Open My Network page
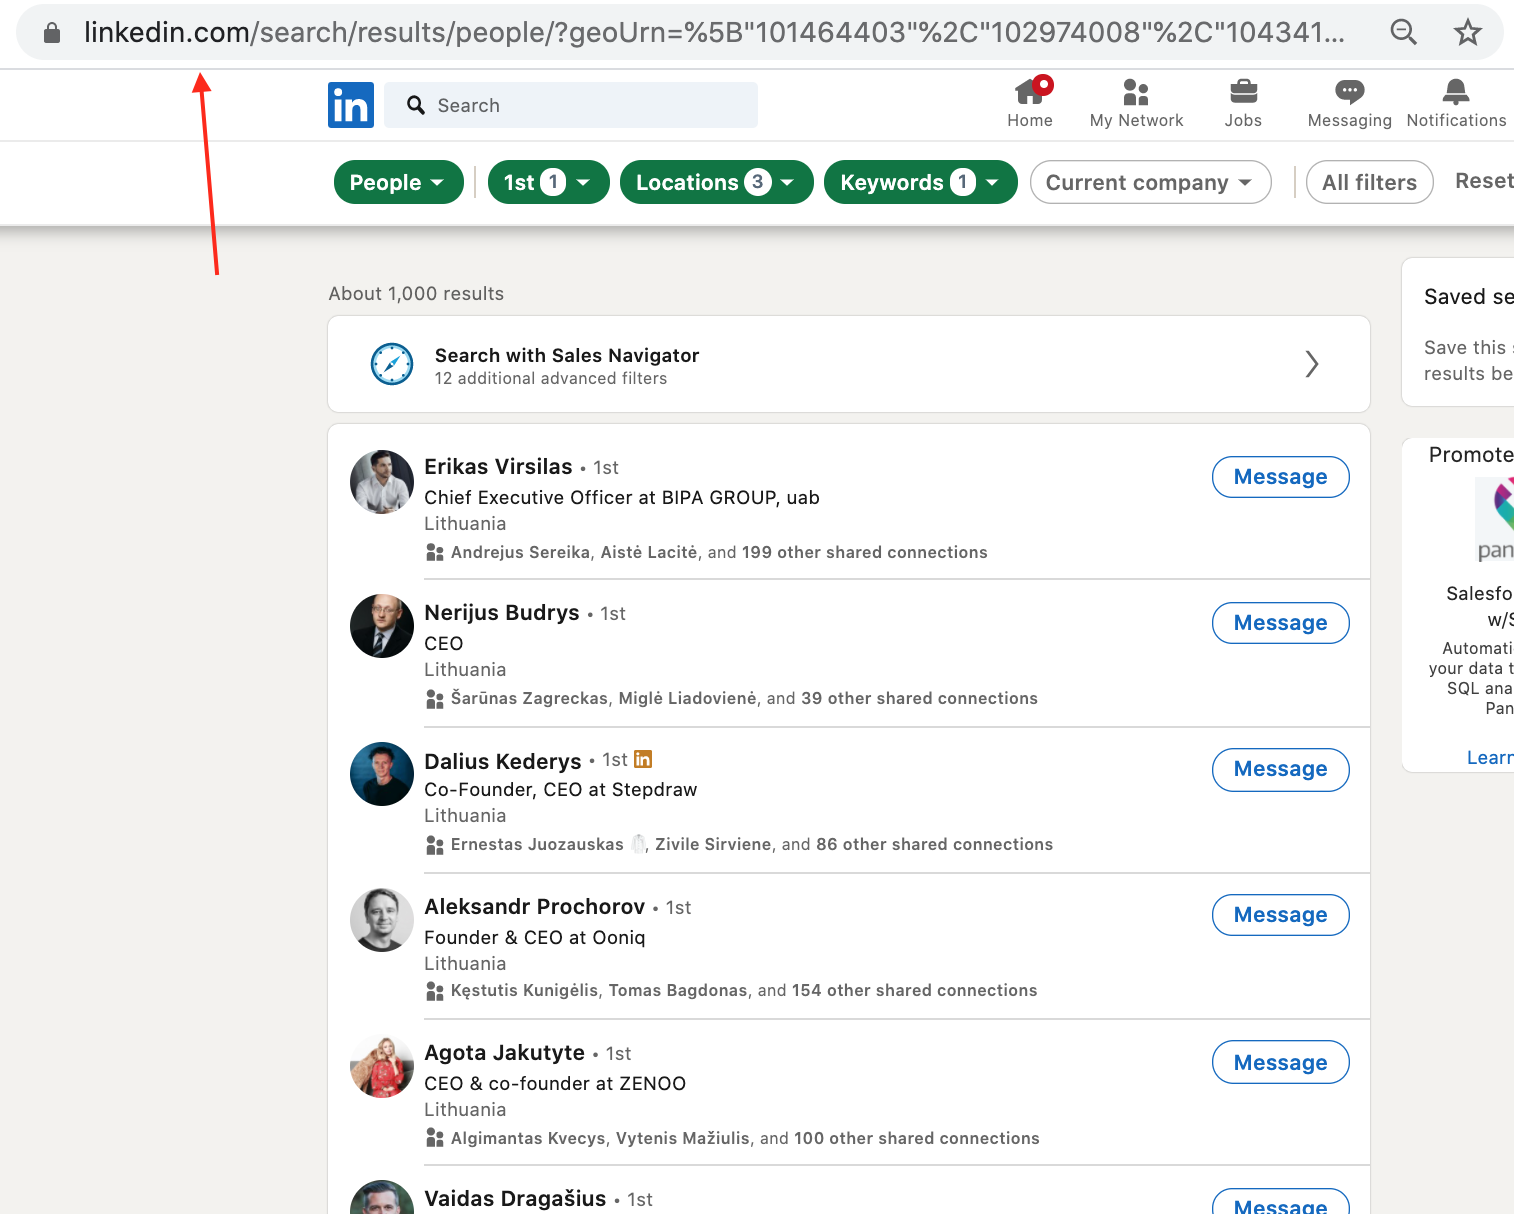1514x1214 pixels. 1136,103
